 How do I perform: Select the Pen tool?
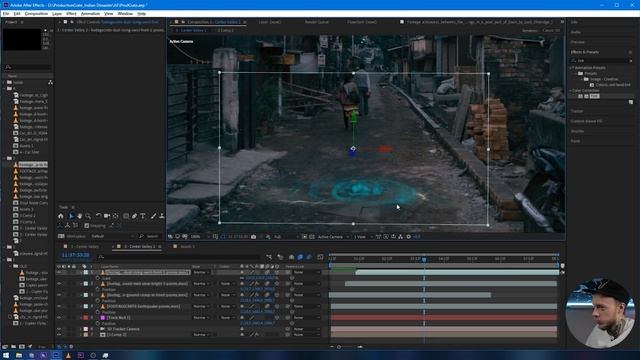[134, 216]
